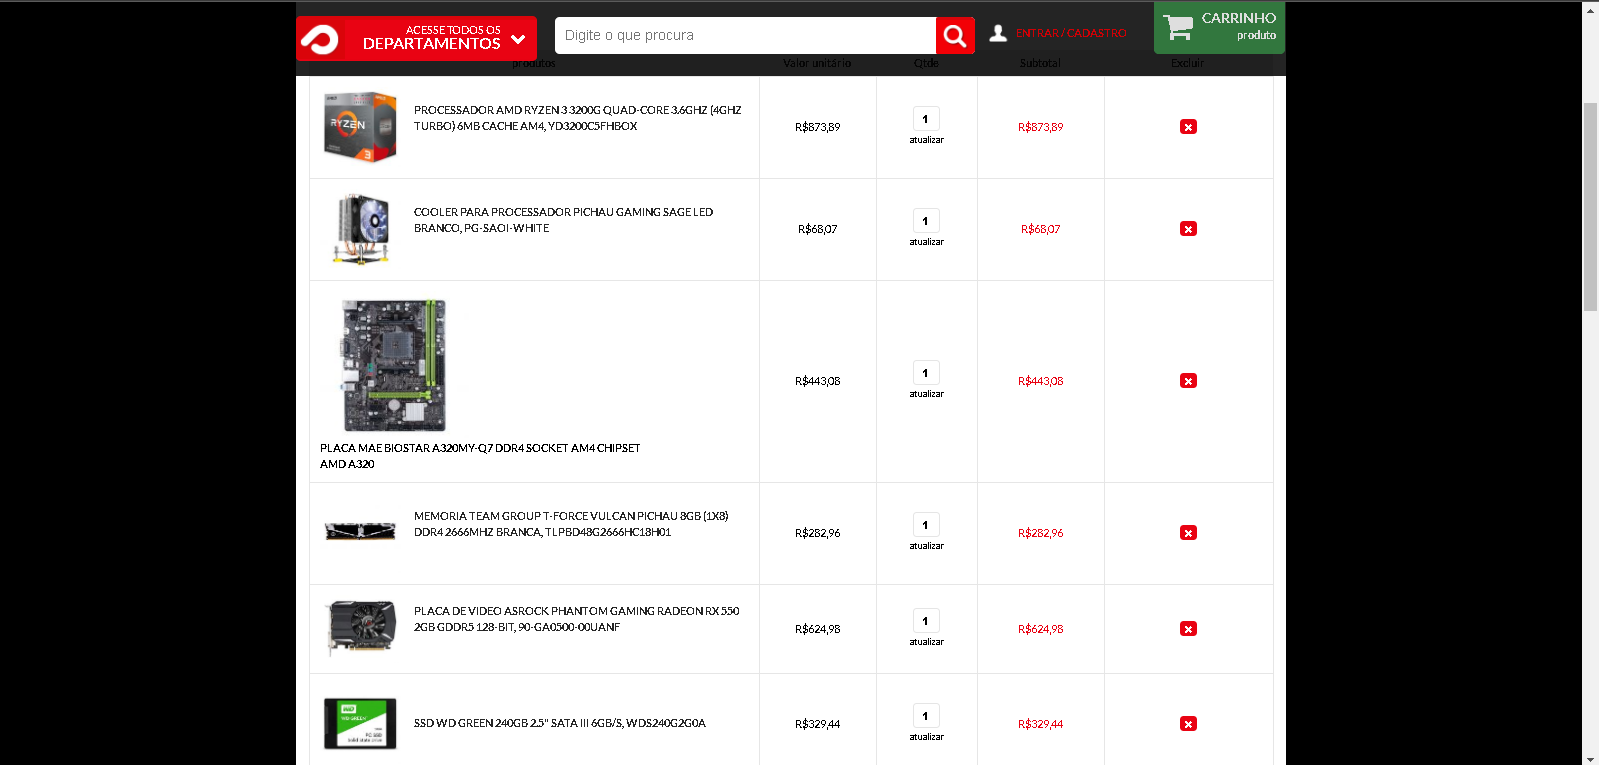Open Placa de Video ASRock Phantom title
The image size is (1599, 765).
tap(577, 619)
